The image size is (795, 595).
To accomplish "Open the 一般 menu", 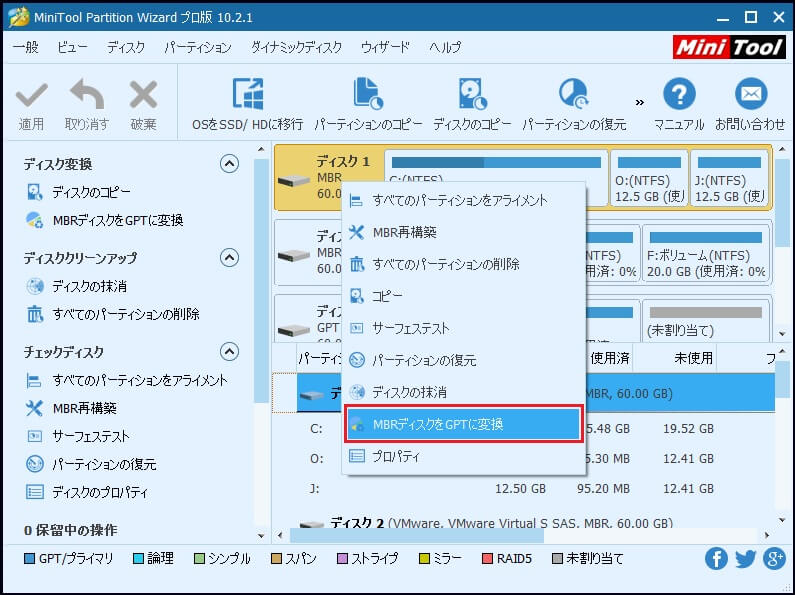I will click(25, 47).
